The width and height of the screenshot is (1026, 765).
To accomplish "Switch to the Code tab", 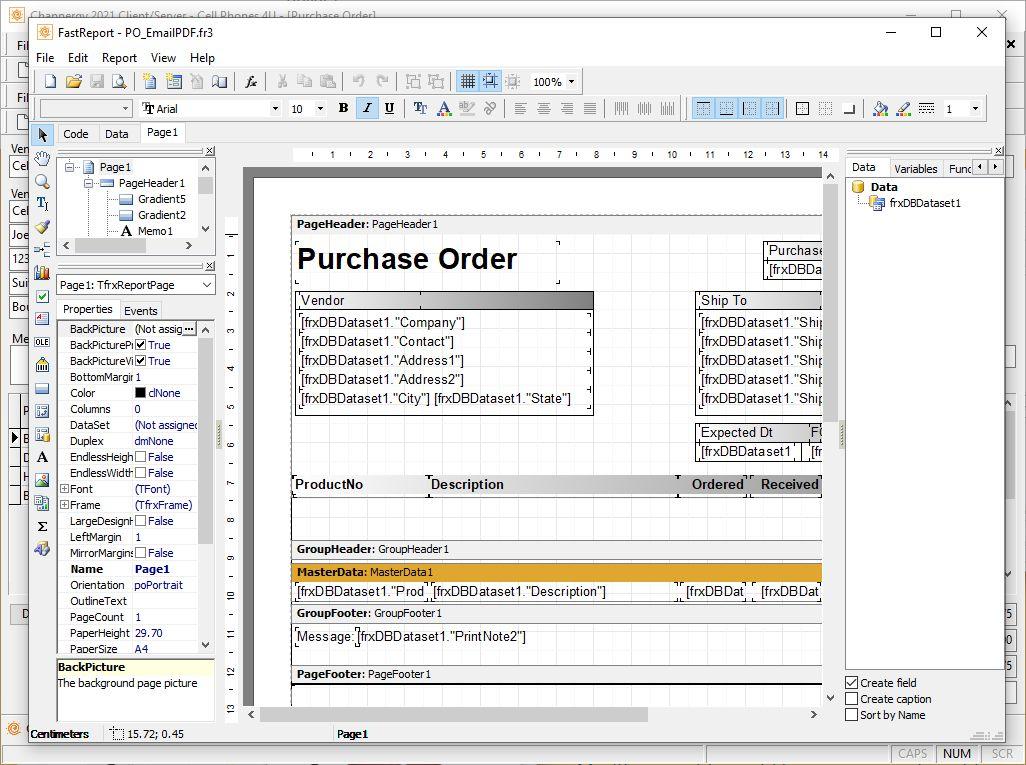I will (x=75, y=133).
